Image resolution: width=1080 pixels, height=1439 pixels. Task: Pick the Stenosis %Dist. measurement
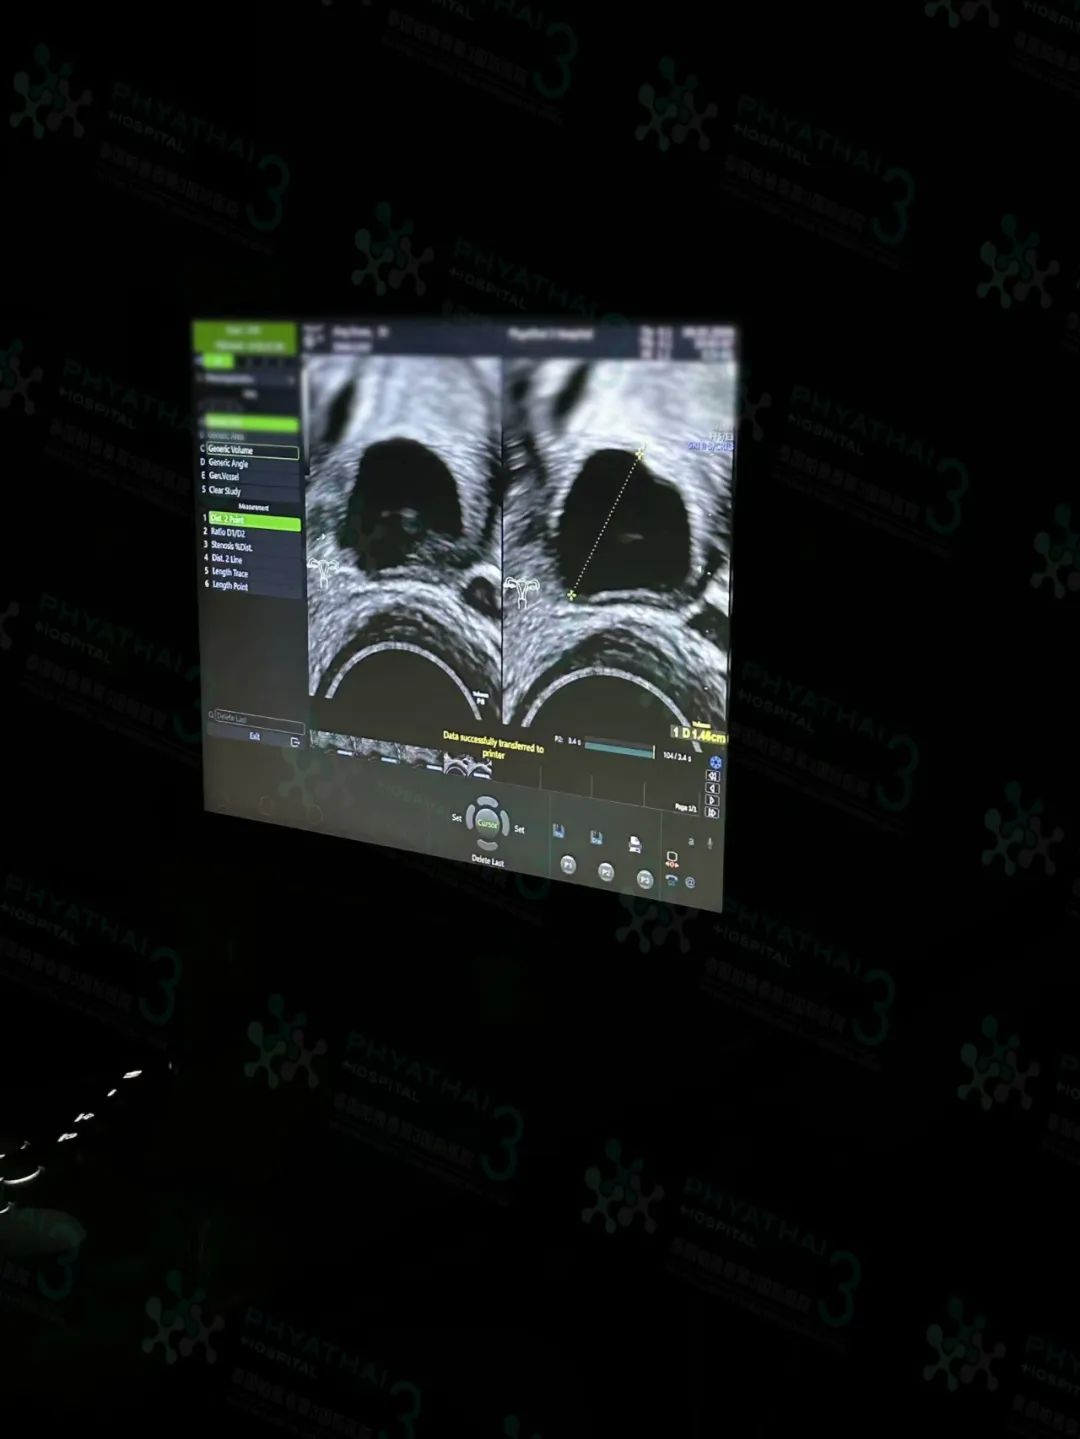[254, 547]
